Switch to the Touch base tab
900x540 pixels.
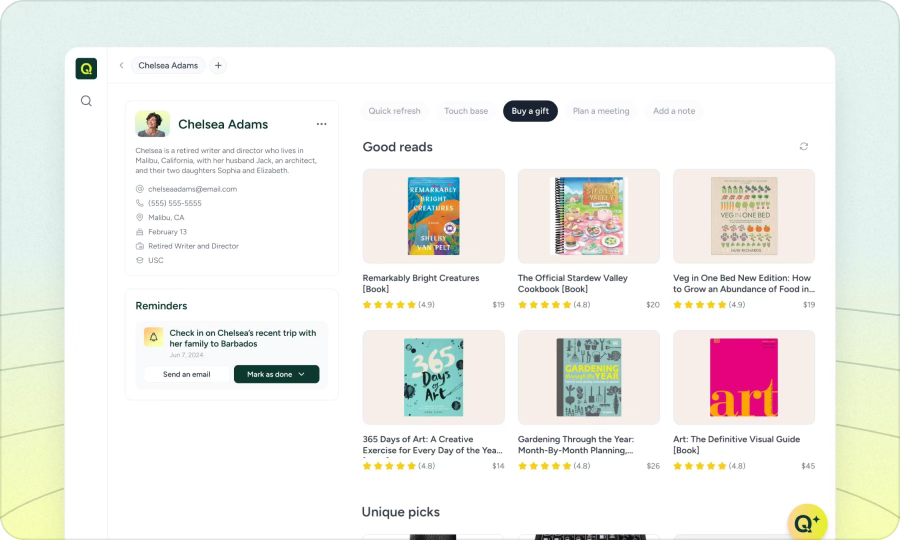466,111
